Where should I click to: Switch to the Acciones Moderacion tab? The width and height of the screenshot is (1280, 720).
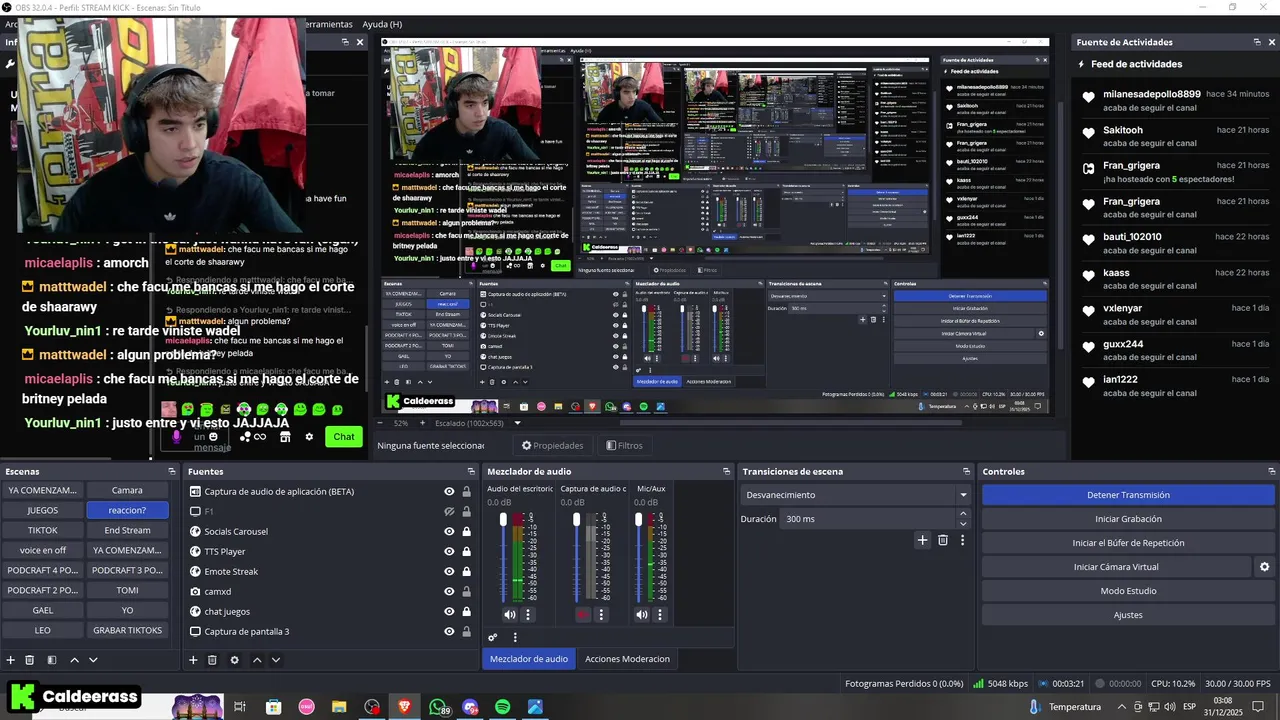coord(627,658)
